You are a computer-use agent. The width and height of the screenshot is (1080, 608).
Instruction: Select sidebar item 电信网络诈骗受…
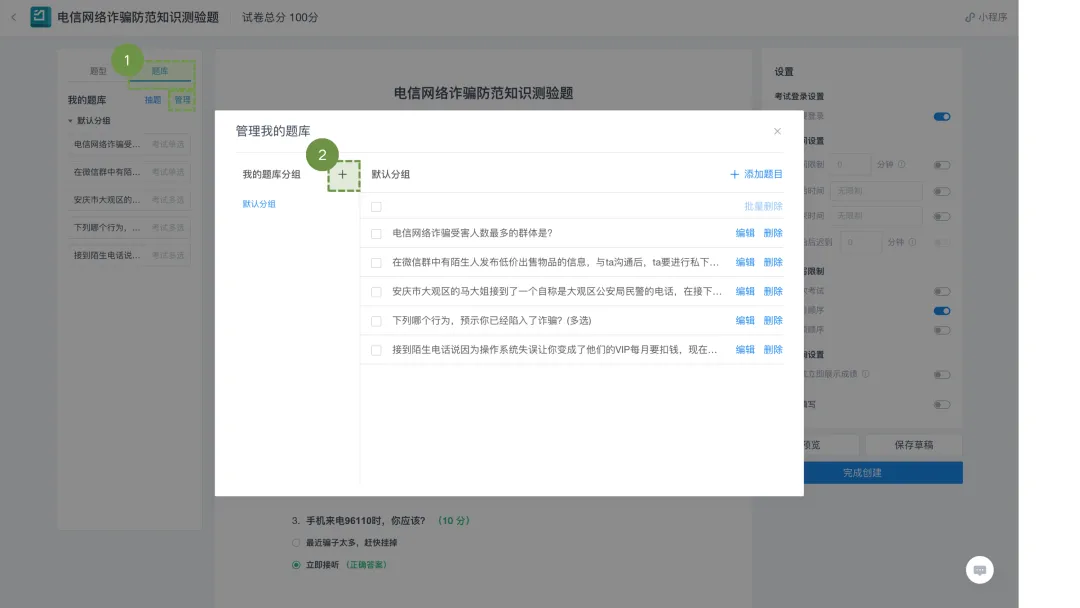coord(129,145)
